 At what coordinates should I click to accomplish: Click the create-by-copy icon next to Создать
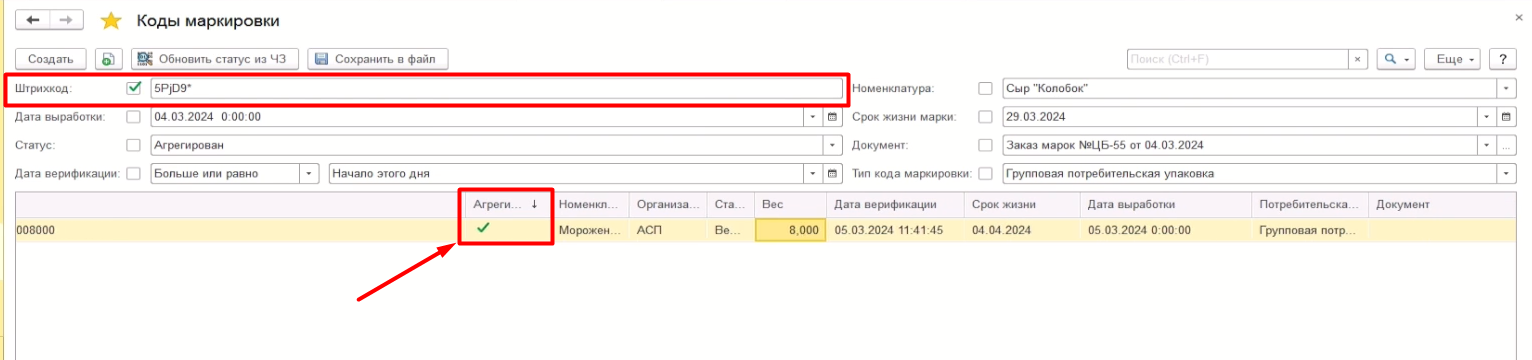click(x=109, y=59)
